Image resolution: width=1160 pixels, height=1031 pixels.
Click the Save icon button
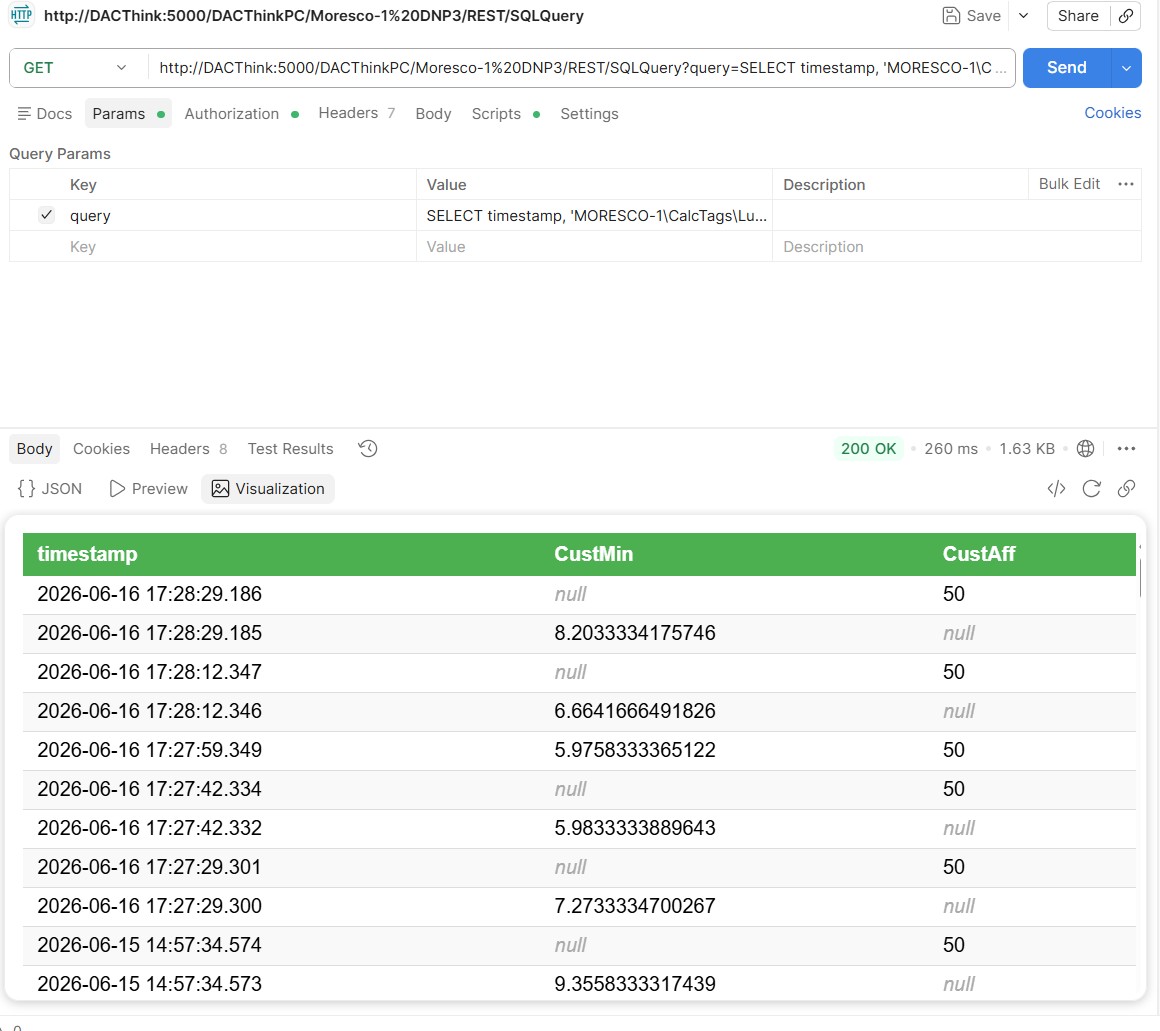pyautogui.click(x=971, y=16)
